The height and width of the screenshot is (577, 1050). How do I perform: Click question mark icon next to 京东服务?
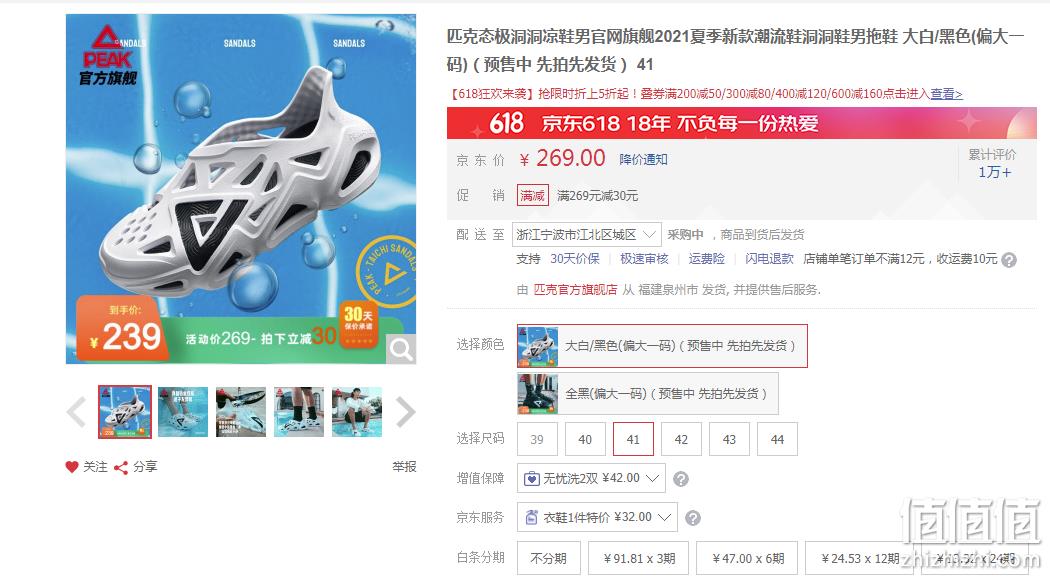[x=693, y=518]
